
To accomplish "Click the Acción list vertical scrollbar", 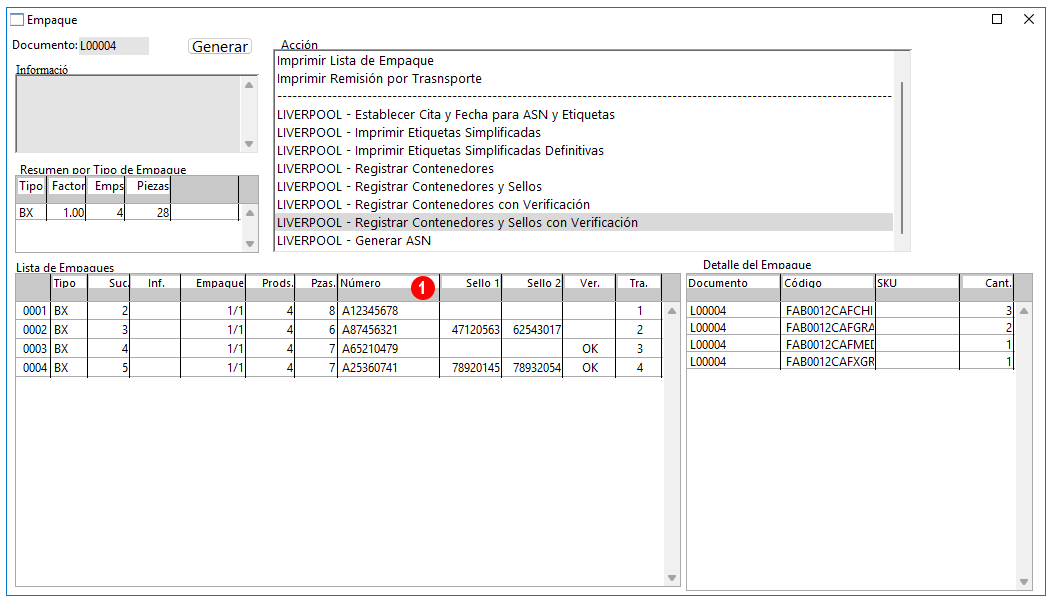I will pos(902,158).
